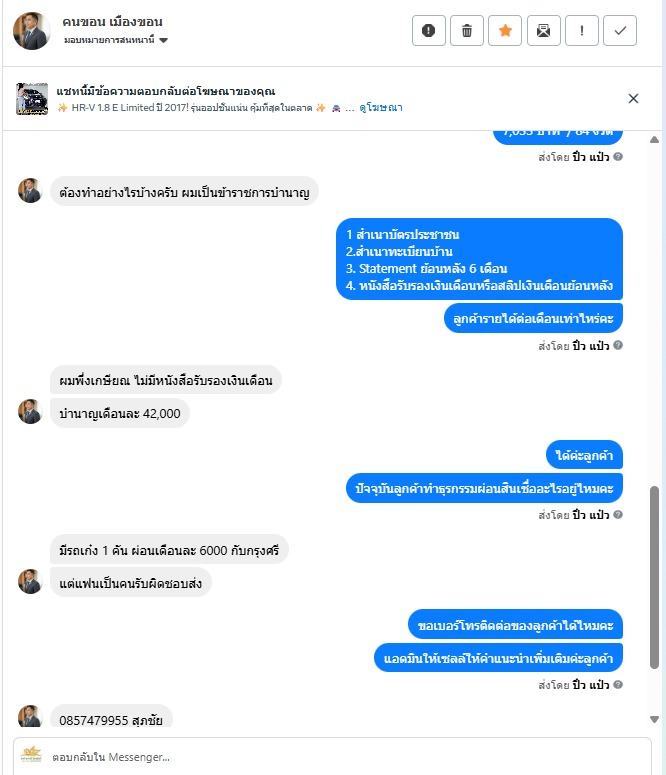The image size is (666, 775).
Task: Open contact name คนขอน เมืองขอน
Action: click(112, 22)
